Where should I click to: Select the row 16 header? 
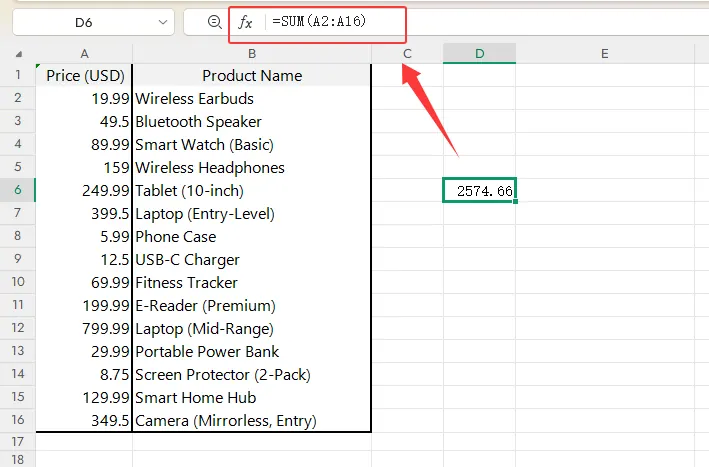click(18, 420)
